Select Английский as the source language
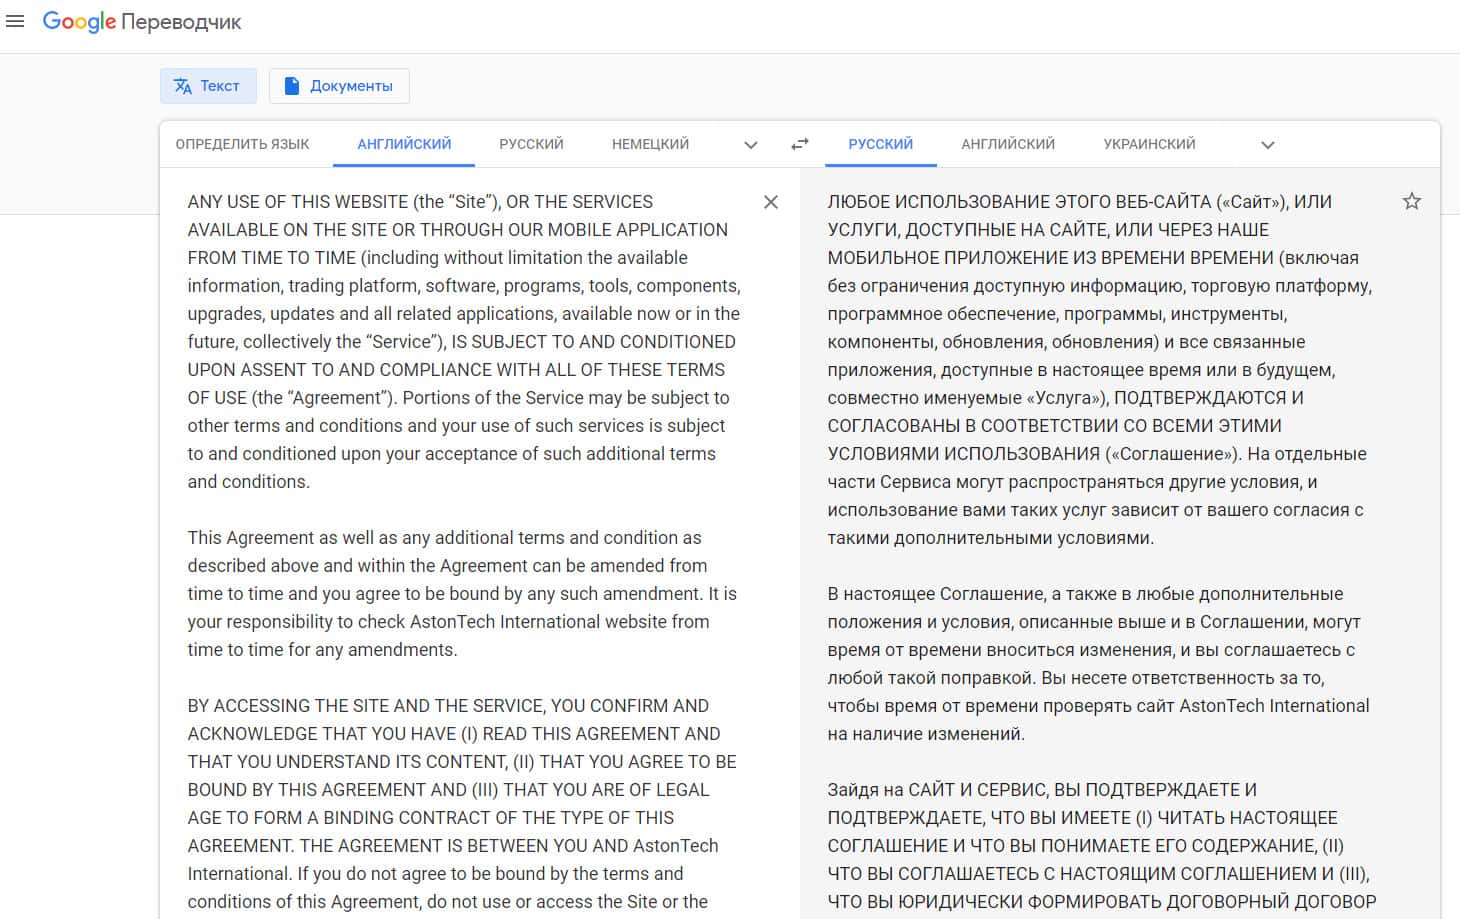This screenshot has height=919, width=1460. [404, 144]
